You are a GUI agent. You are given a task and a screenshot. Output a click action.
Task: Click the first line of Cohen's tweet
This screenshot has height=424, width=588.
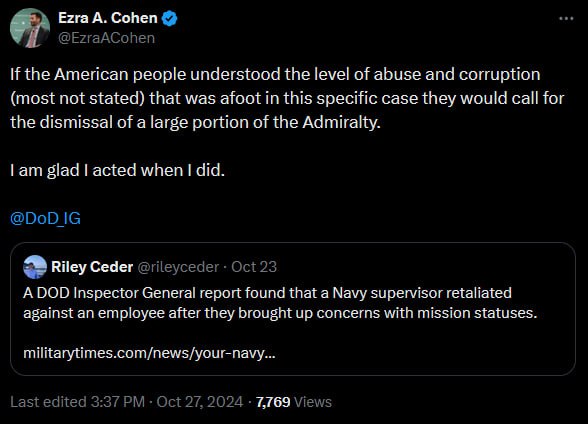[275, 74]
